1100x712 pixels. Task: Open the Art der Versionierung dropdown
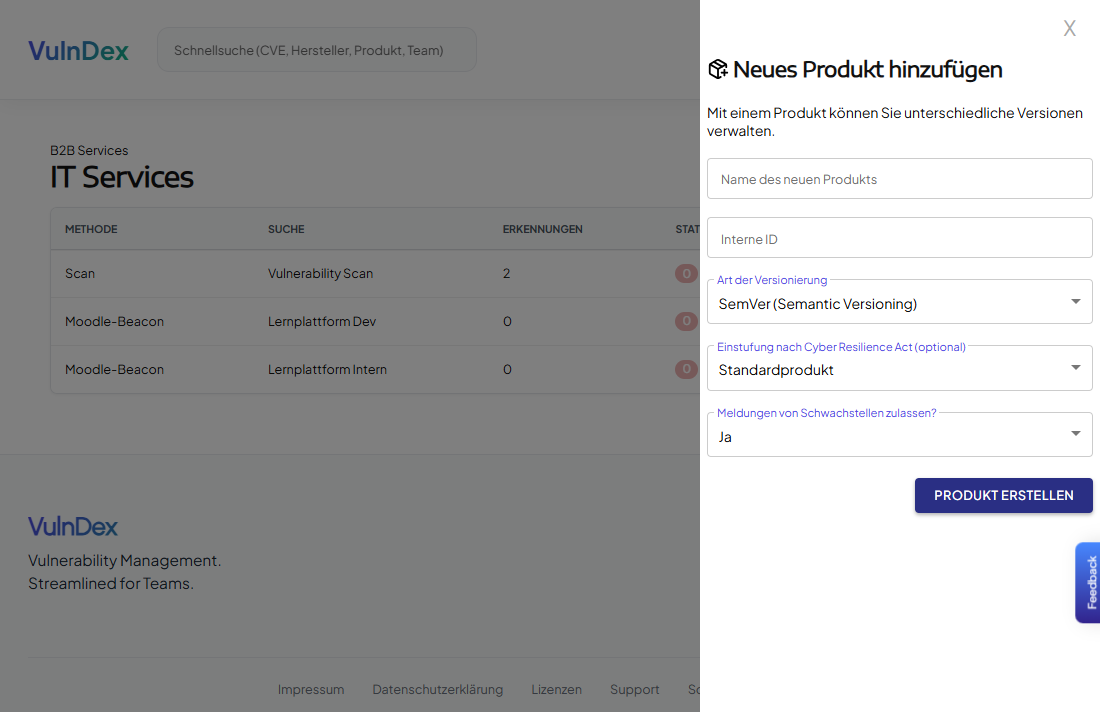(899, 303)
